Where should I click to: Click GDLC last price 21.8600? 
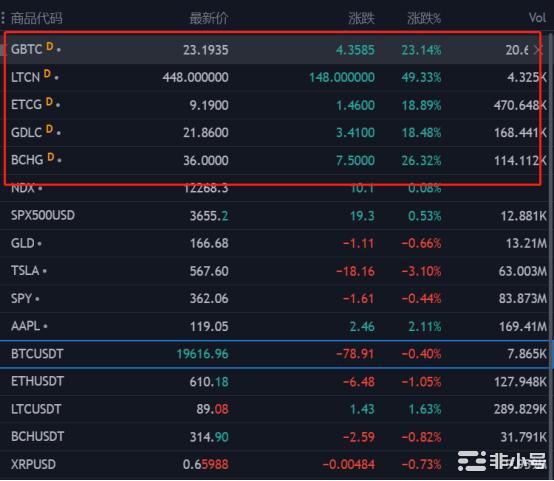(206, 133)
